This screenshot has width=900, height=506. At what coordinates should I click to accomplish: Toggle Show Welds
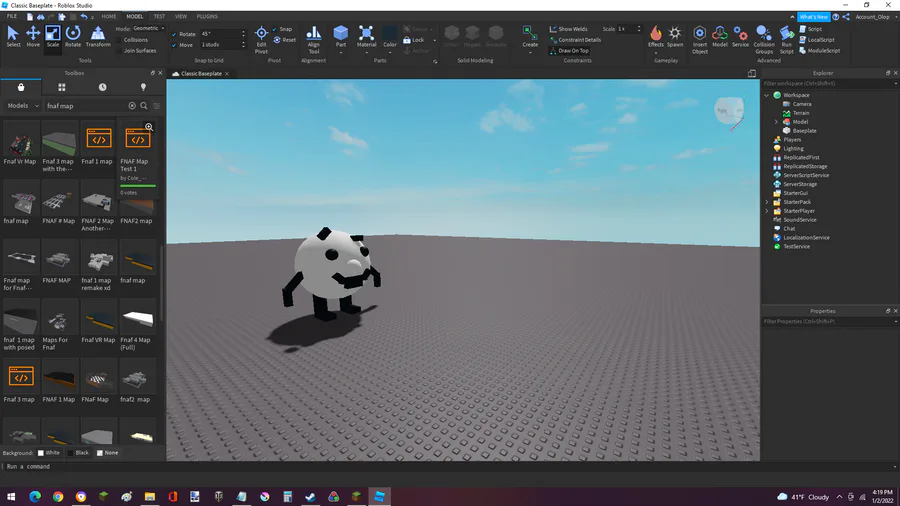pyautogui.click(x=568, y=29)
